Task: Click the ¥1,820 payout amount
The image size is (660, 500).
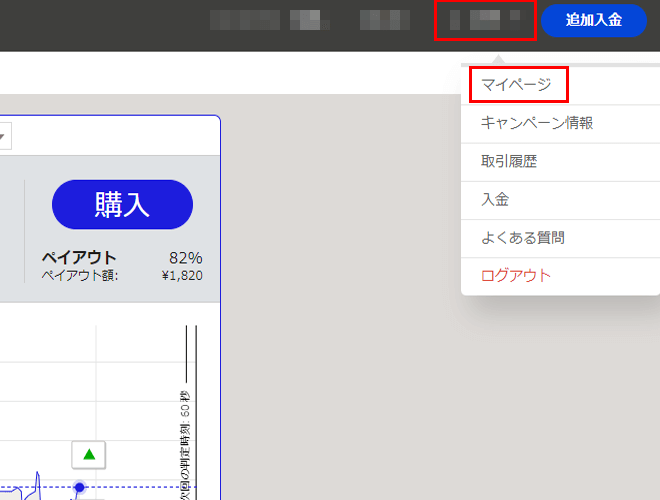Action: click(182, 276)
